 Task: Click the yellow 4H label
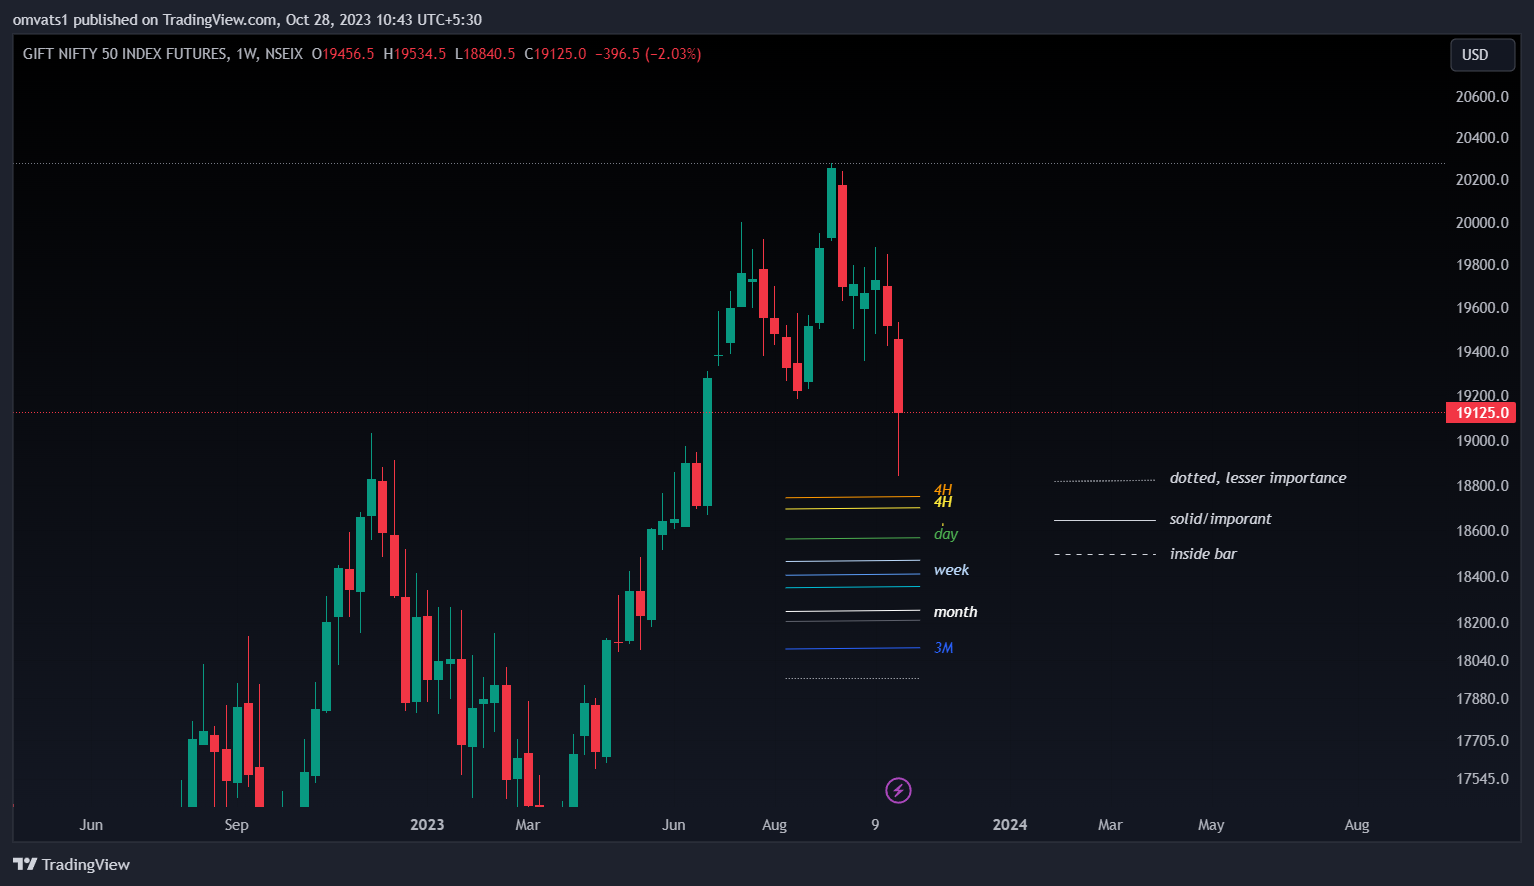click(943, 502)
